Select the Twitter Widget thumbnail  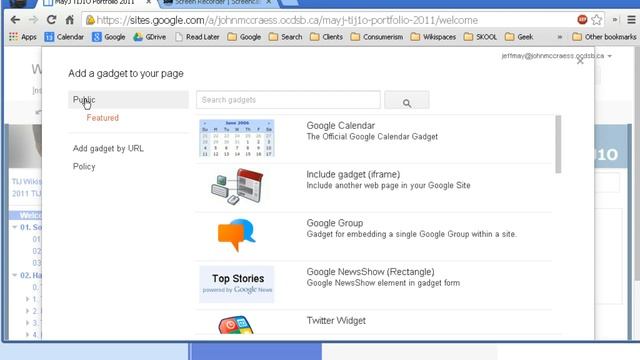click(236, 325)
